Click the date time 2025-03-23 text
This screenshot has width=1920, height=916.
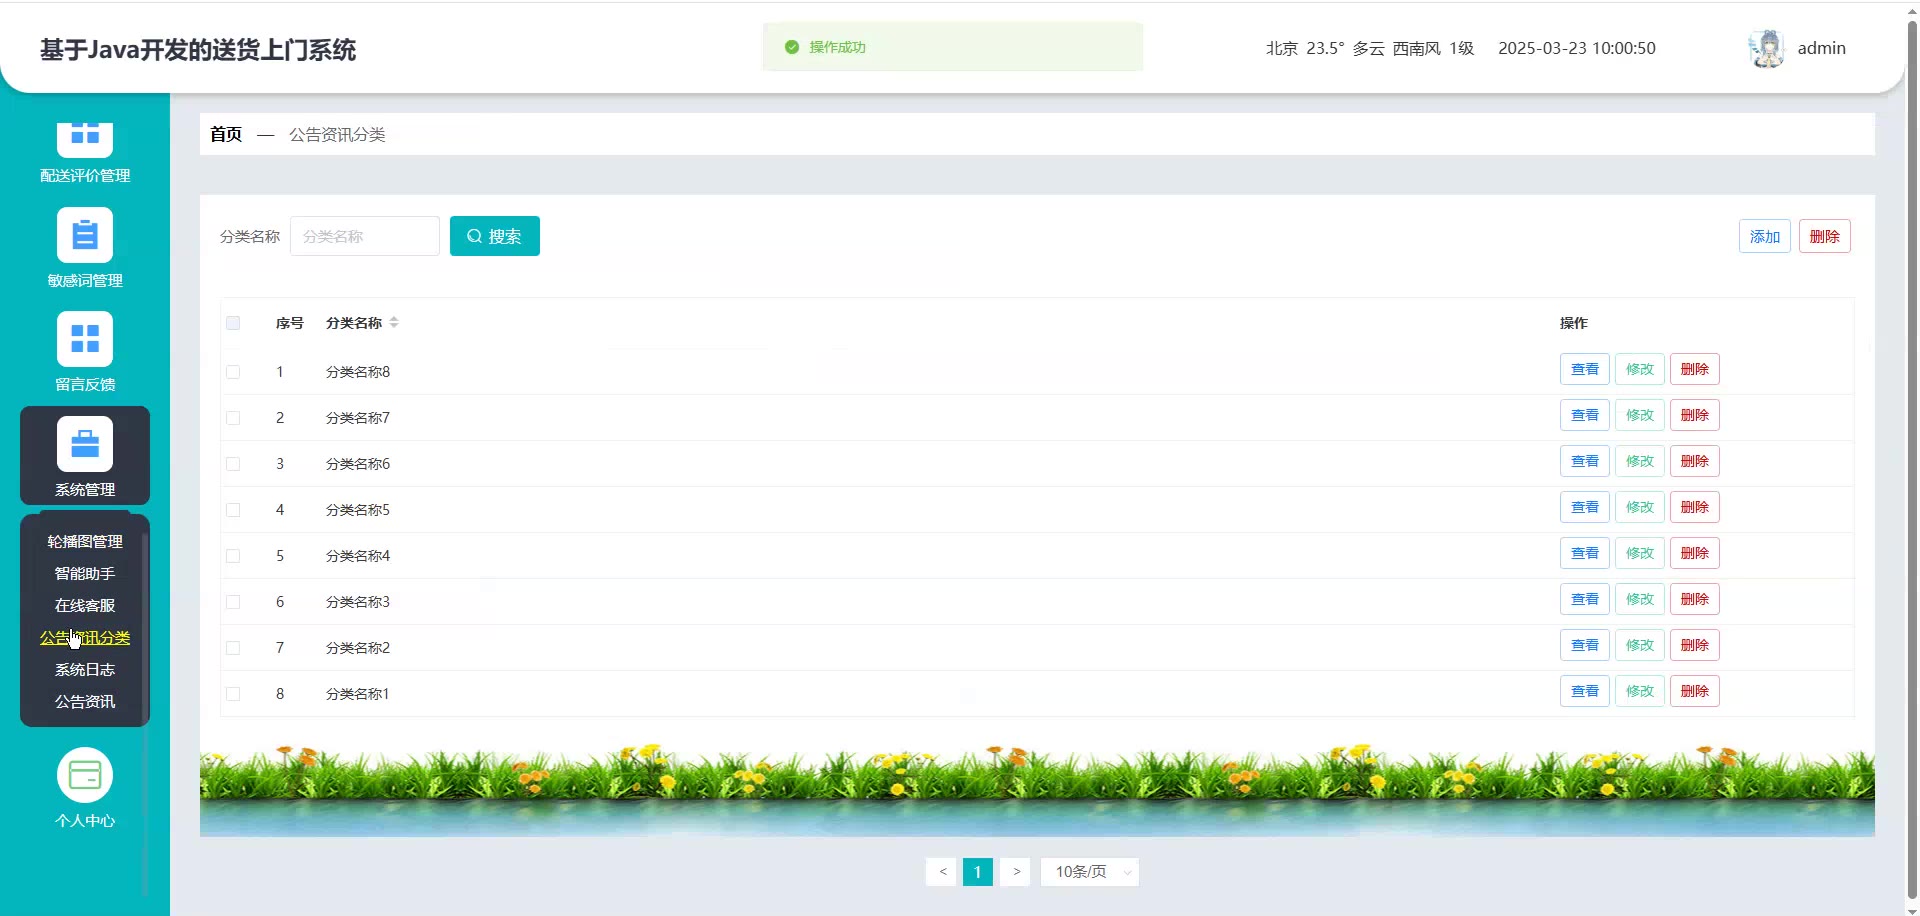point(1577,48)
